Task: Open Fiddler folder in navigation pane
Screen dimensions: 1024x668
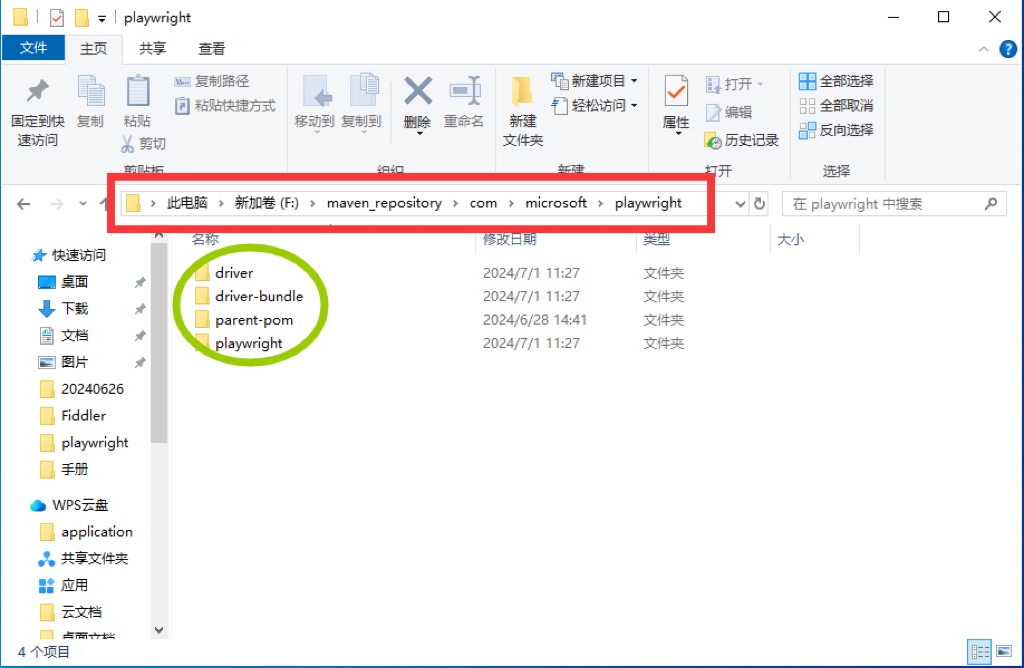Action: click(x=72, y=415)
